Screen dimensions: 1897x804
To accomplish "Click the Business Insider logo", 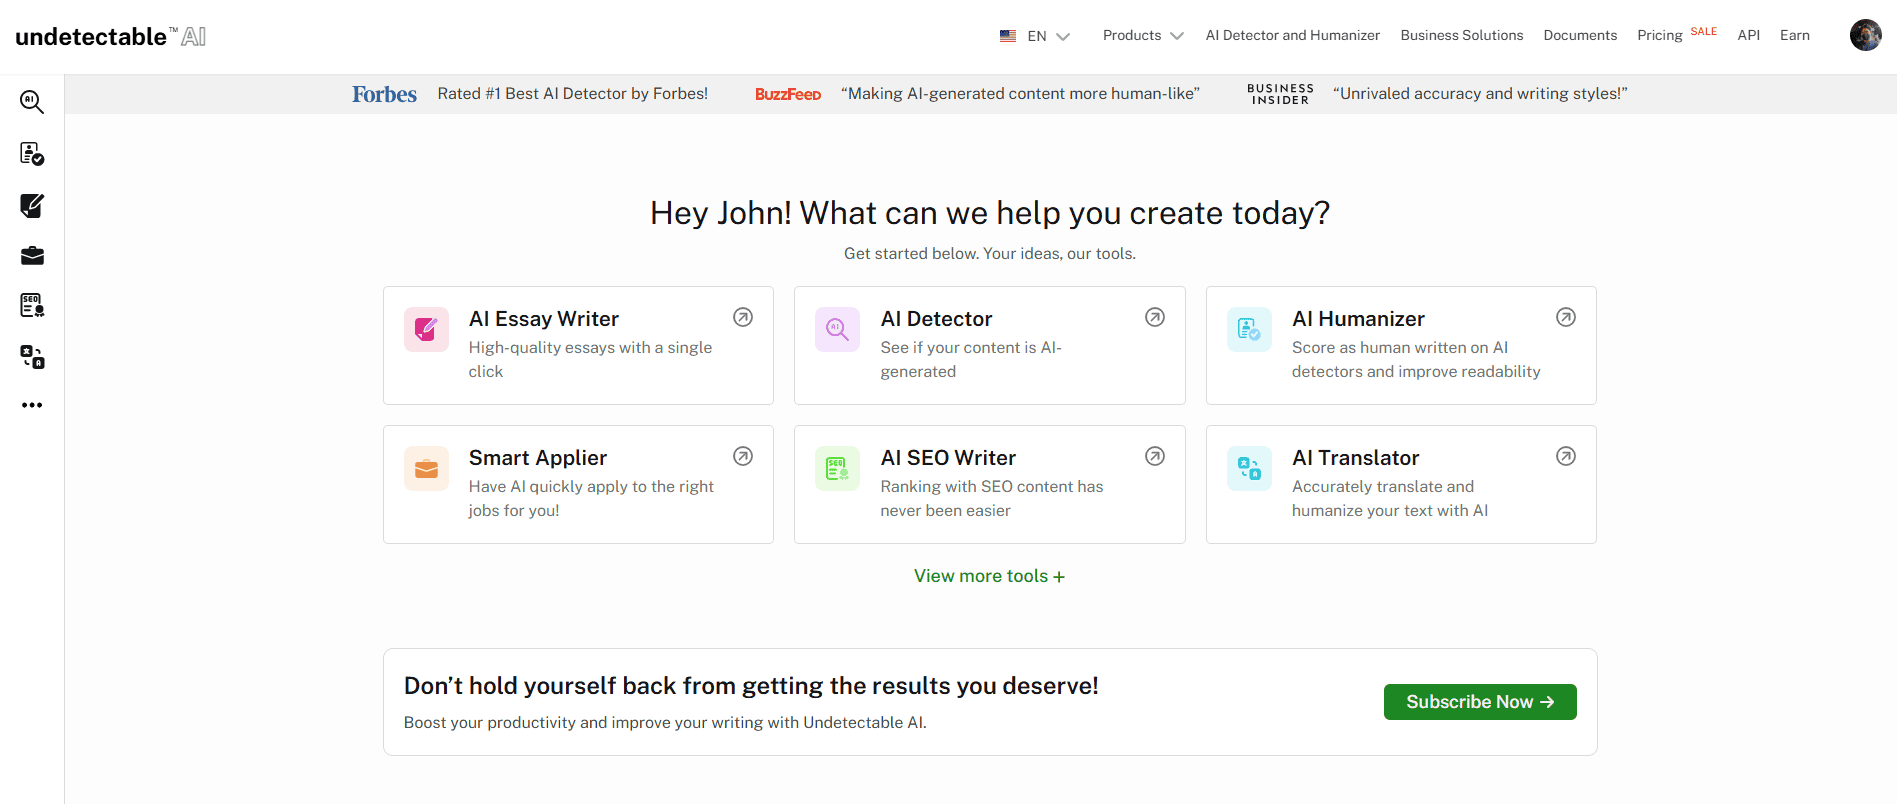I will click(x=1280, y=94).
